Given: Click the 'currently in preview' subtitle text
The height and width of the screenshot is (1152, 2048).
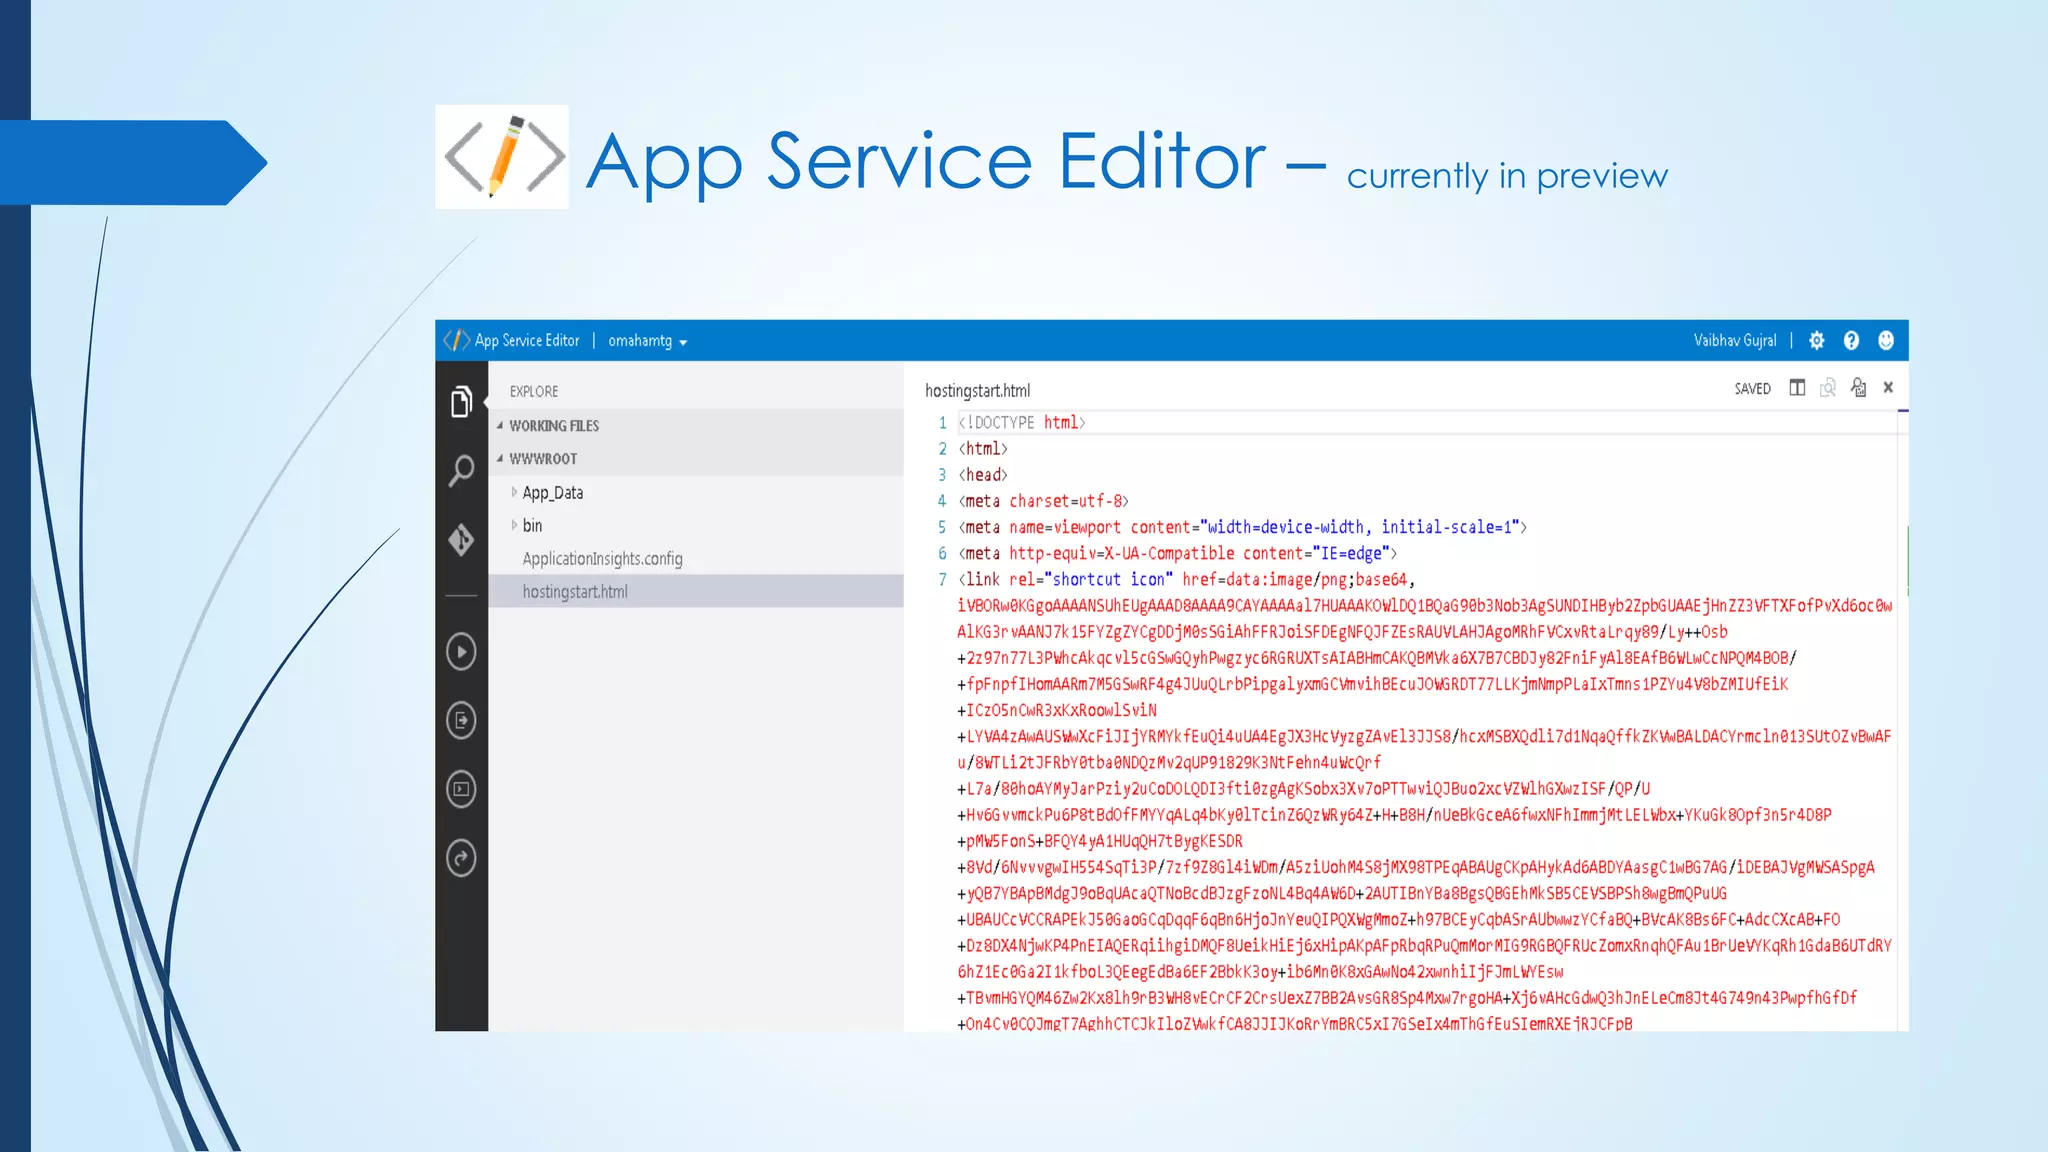Looking at the screenshot, I should coord(1507,177).
